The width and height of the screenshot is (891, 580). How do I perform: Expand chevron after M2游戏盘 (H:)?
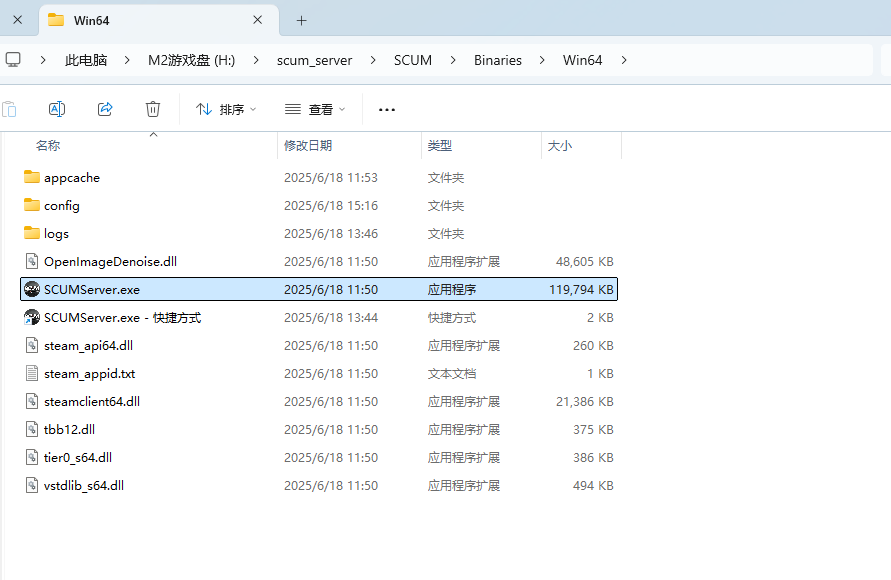coord(256,60)
